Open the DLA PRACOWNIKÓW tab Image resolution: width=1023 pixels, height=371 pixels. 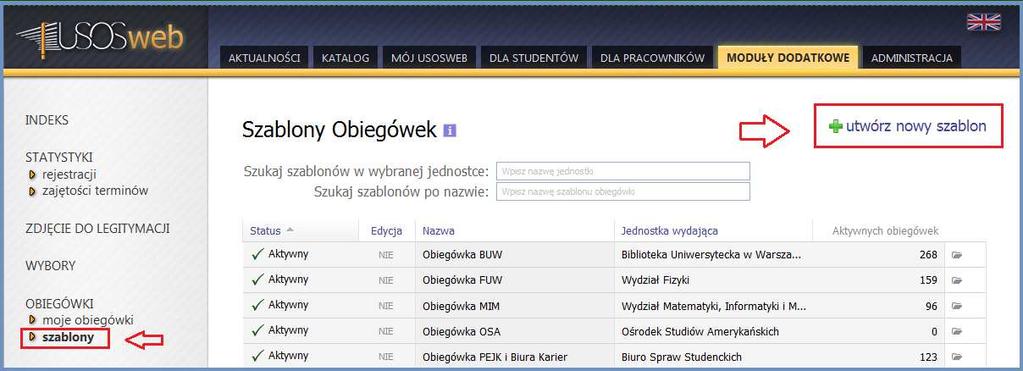(652, 57)
